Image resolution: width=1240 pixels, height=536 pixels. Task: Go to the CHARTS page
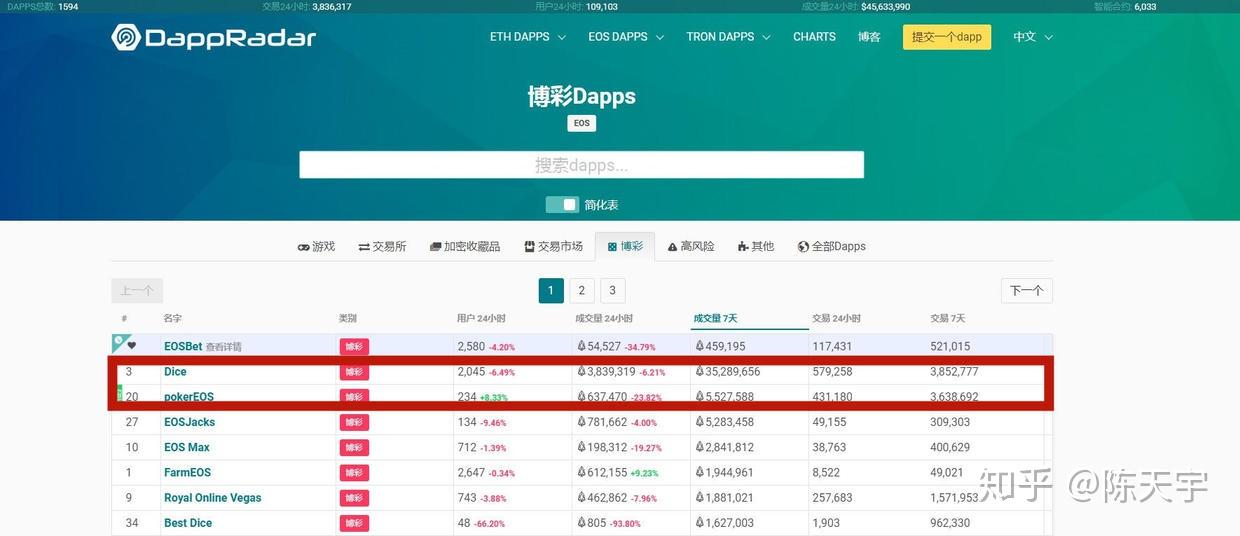coord(814,37)
